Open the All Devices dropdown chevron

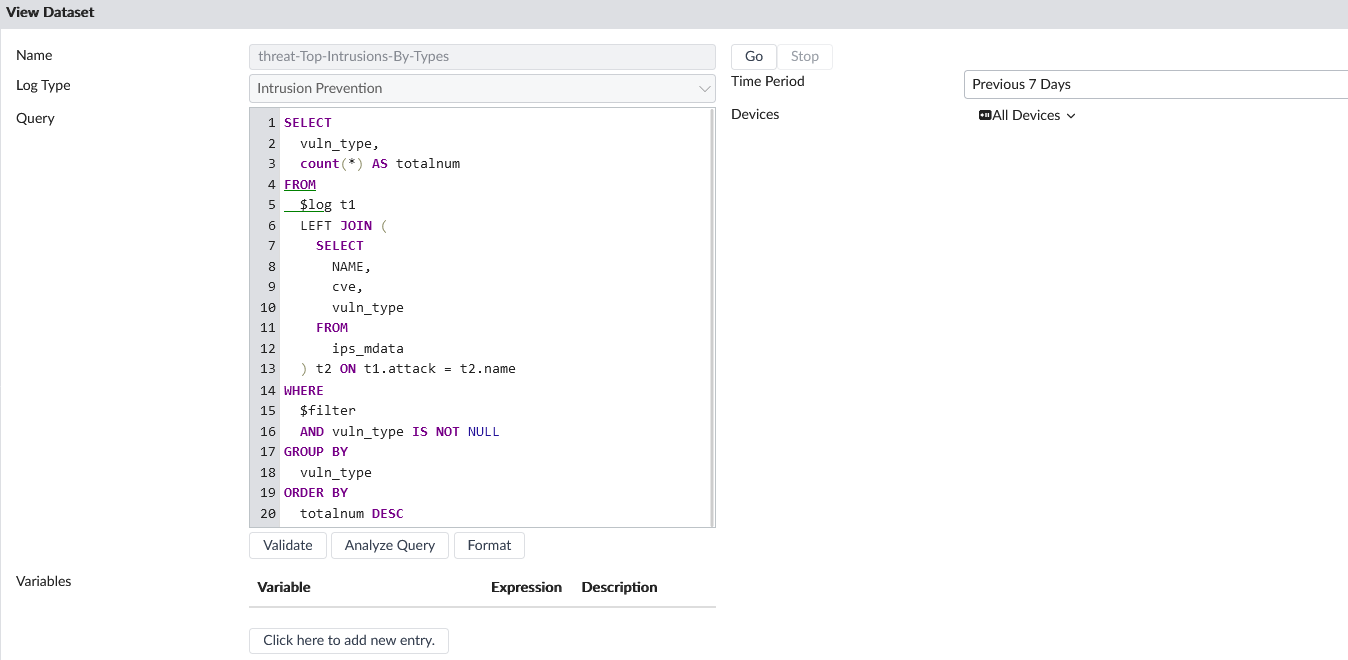[x=1071, y=116]
